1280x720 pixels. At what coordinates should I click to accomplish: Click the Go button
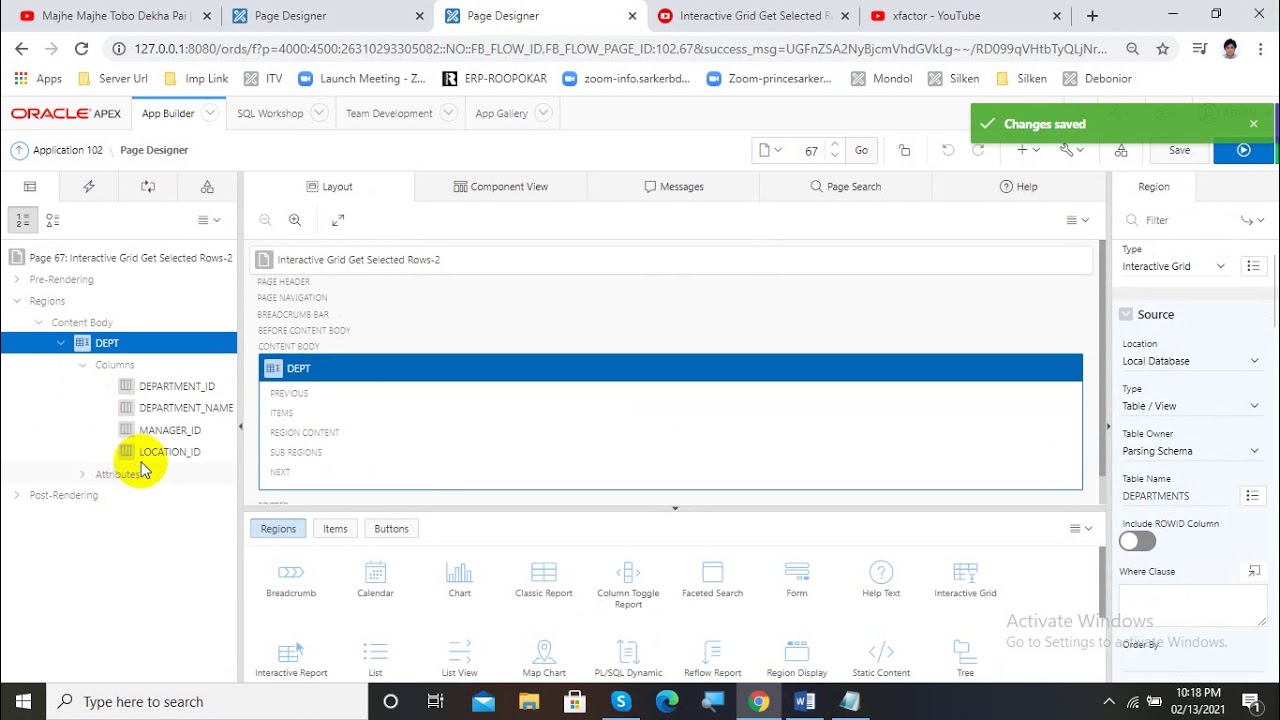(861, 150)
